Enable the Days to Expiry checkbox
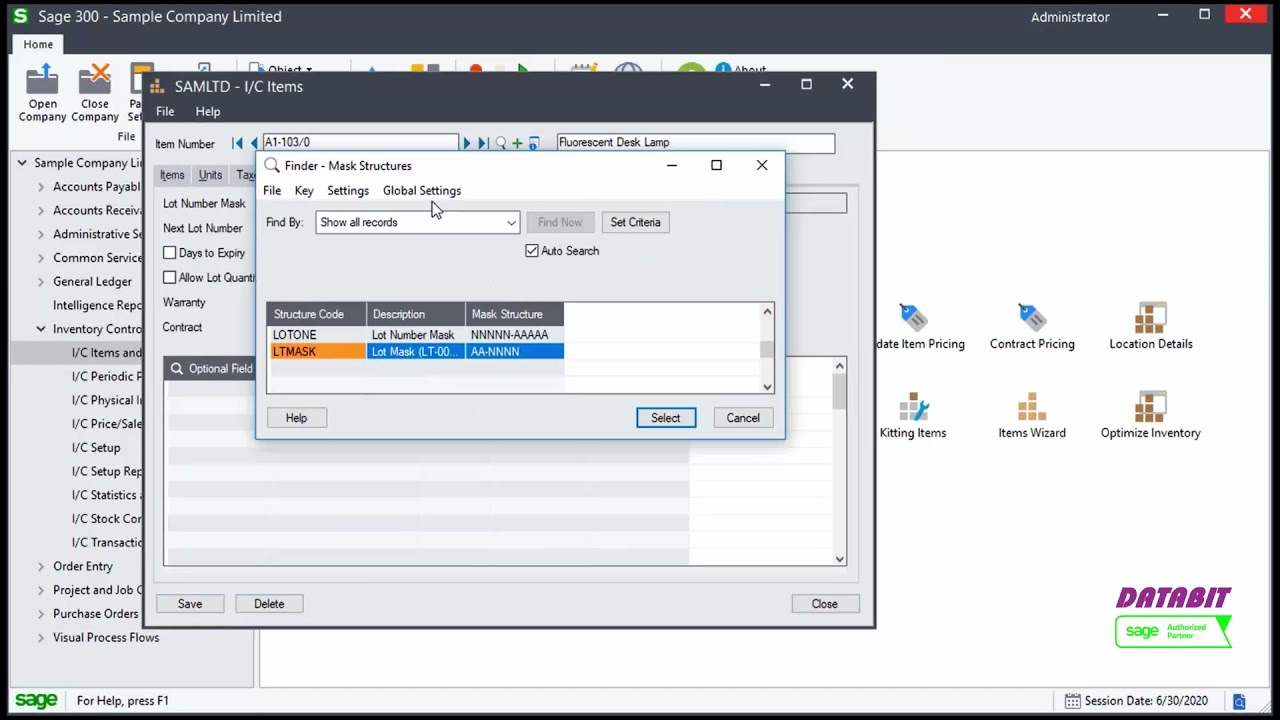 pos(170,253)
